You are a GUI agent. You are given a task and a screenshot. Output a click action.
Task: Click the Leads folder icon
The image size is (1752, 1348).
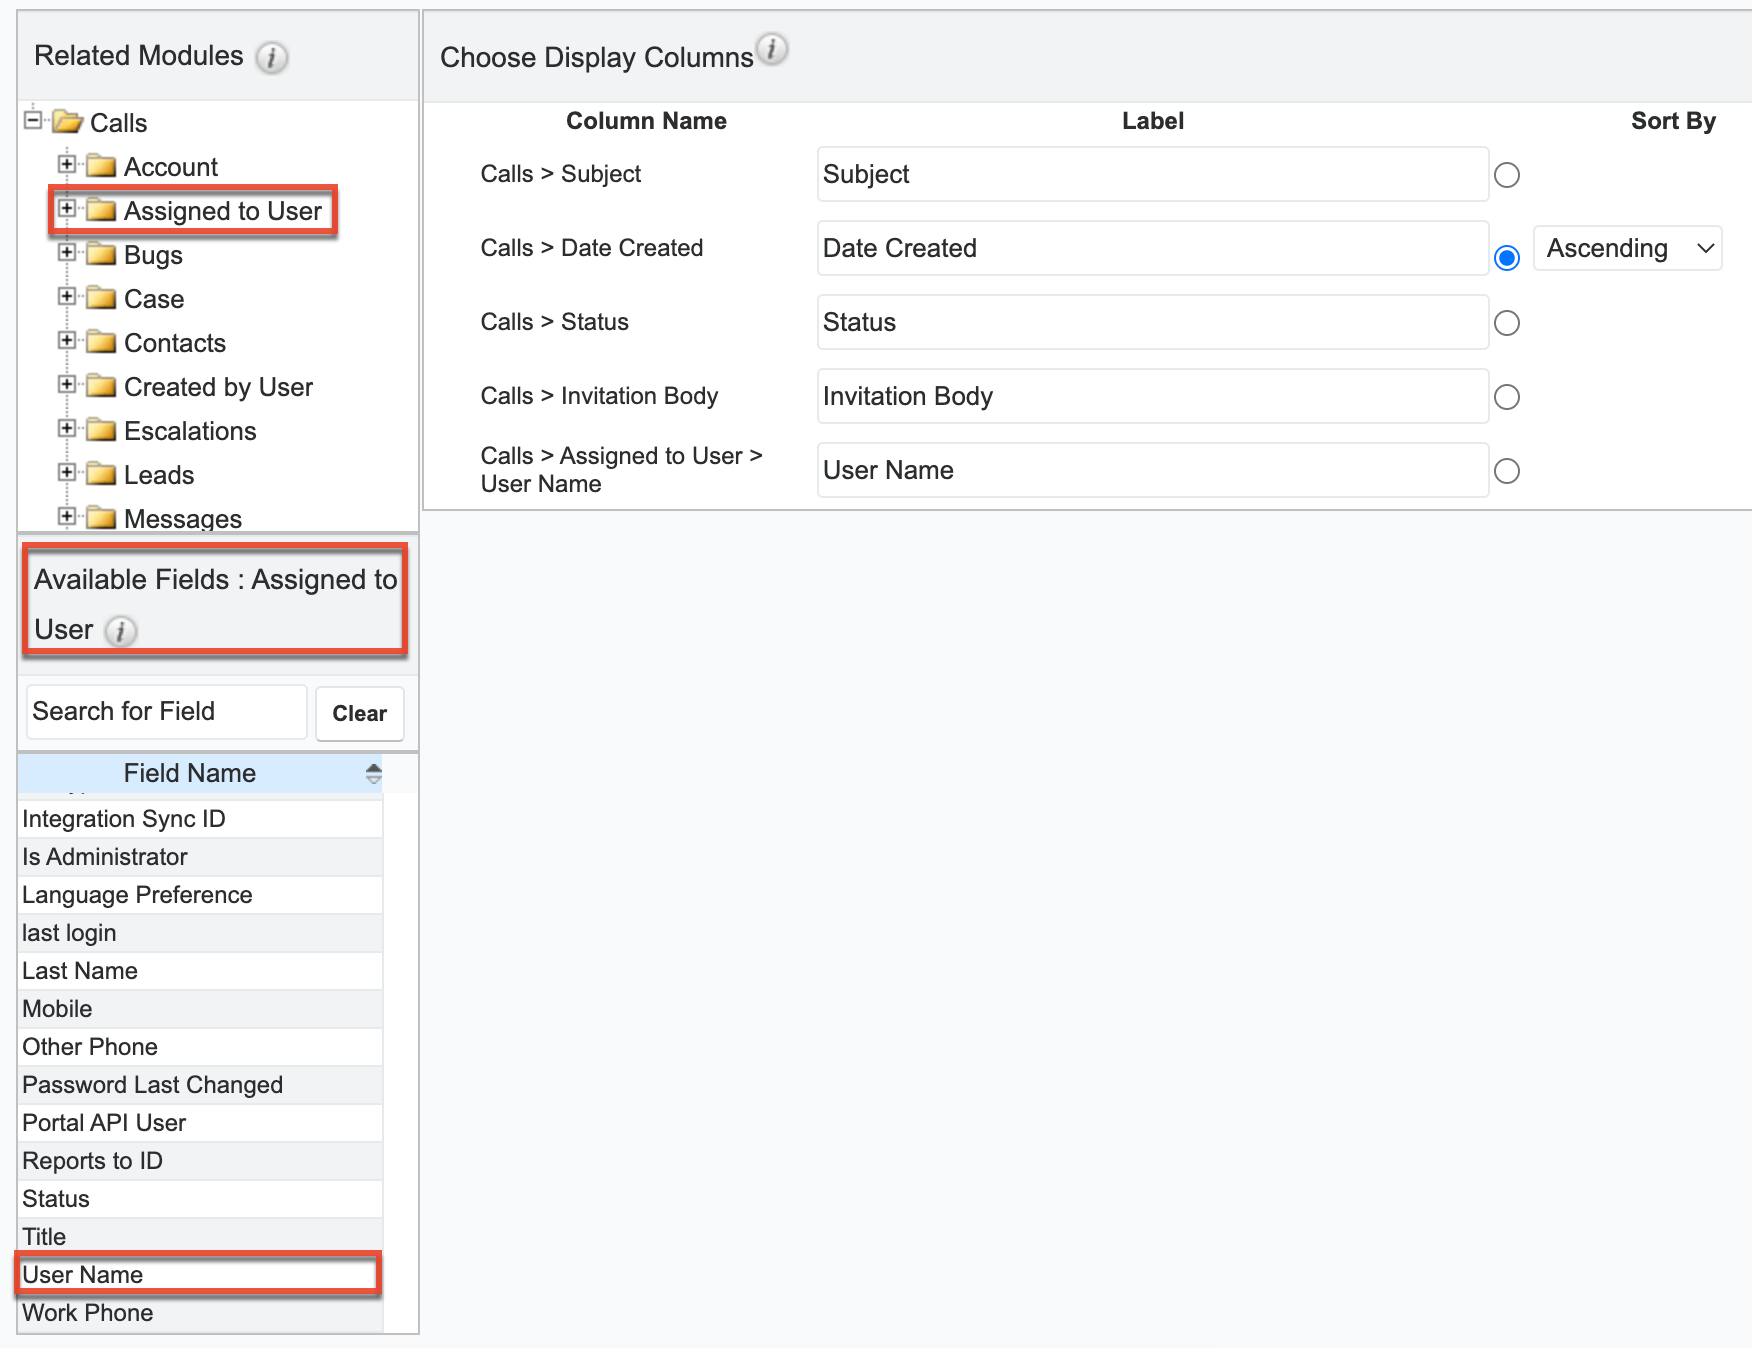coord(101,474)
